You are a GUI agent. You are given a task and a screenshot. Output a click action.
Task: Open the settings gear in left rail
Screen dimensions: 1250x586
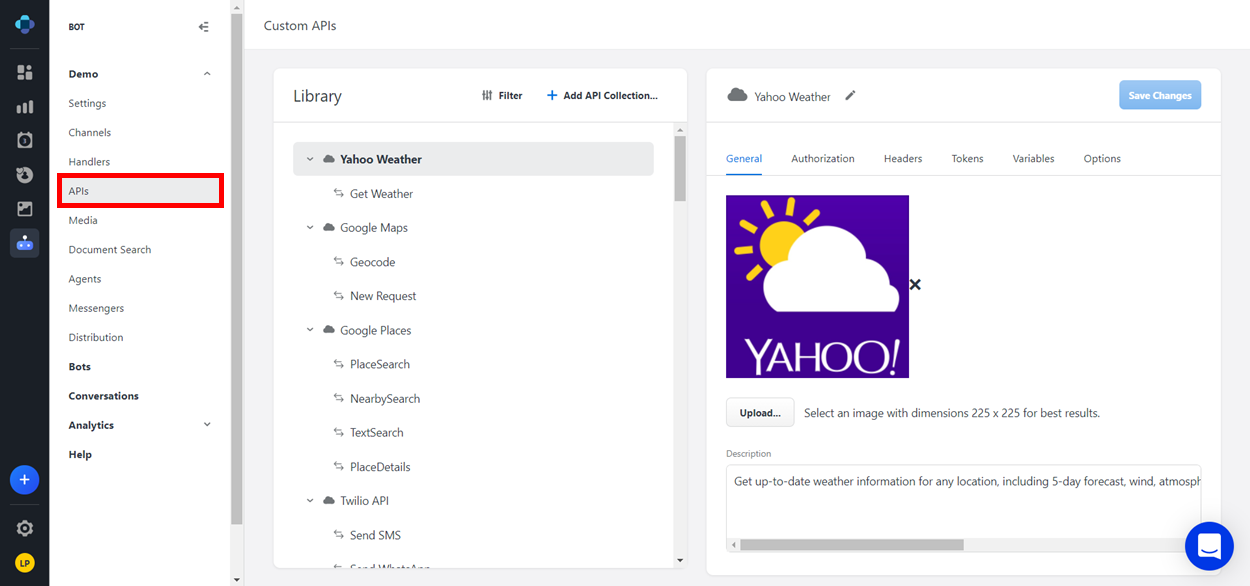[x=24, y=528]
